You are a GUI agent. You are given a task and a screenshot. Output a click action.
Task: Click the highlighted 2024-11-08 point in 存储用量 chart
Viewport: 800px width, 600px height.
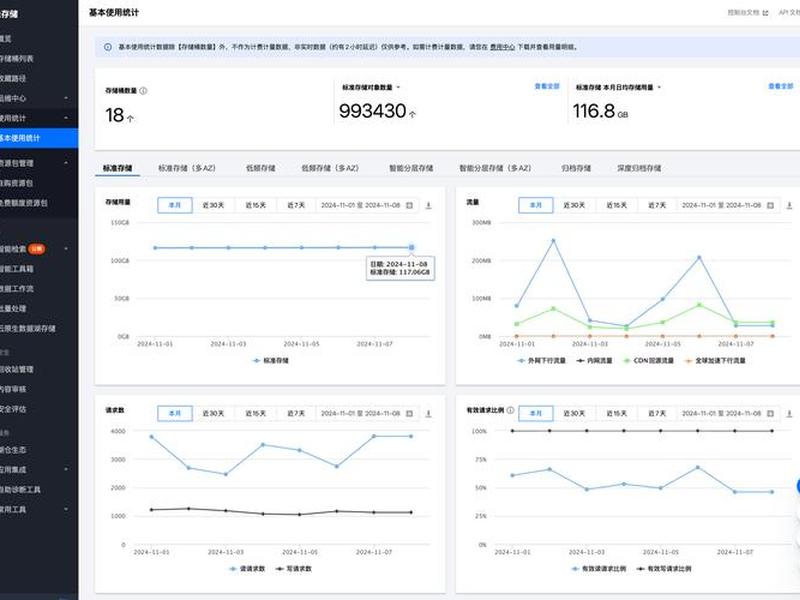(411, 247)
